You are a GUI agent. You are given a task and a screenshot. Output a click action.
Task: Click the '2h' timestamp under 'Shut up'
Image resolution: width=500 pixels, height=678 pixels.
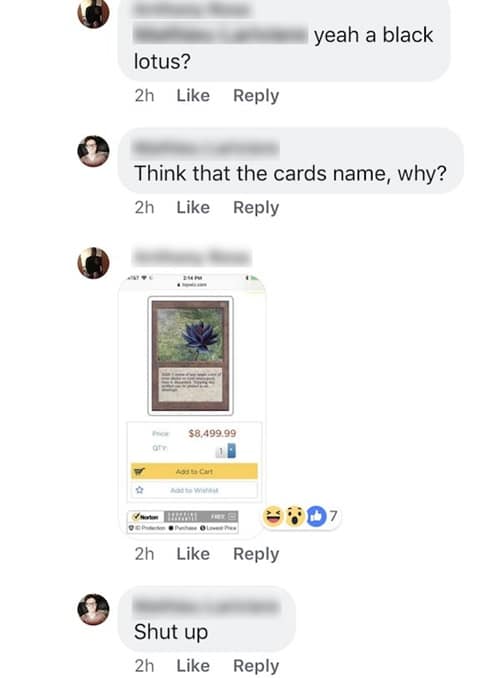coord(144,666)
